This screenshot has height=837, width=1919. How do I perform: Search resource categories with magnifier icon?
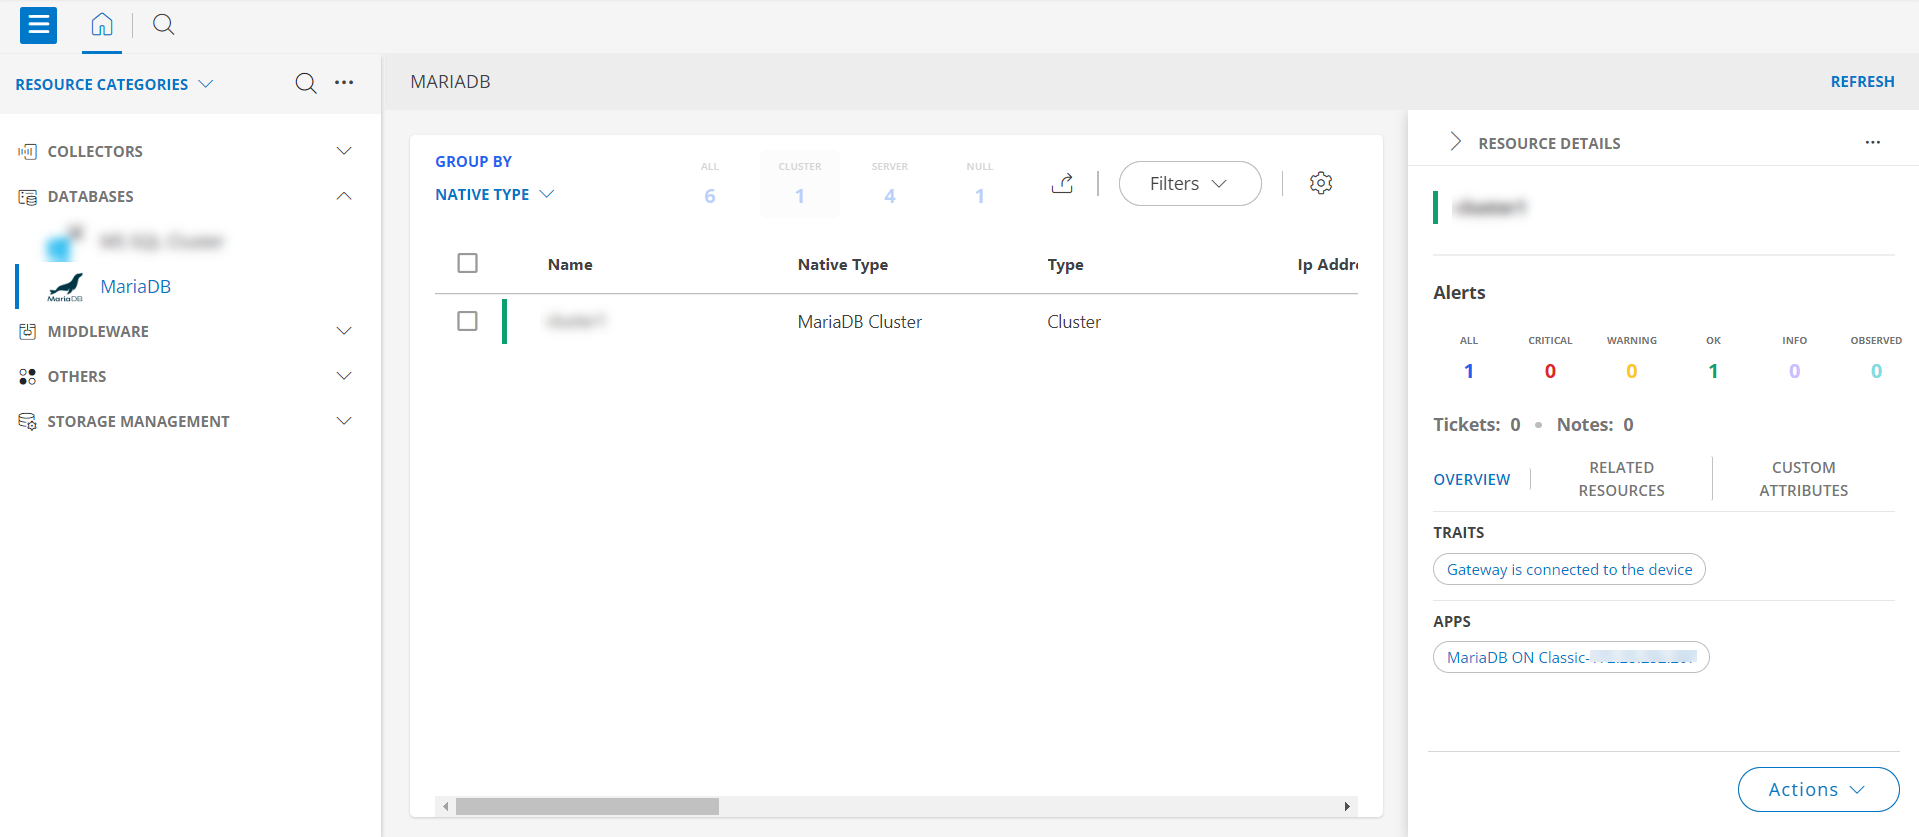(x=306, y=83)
